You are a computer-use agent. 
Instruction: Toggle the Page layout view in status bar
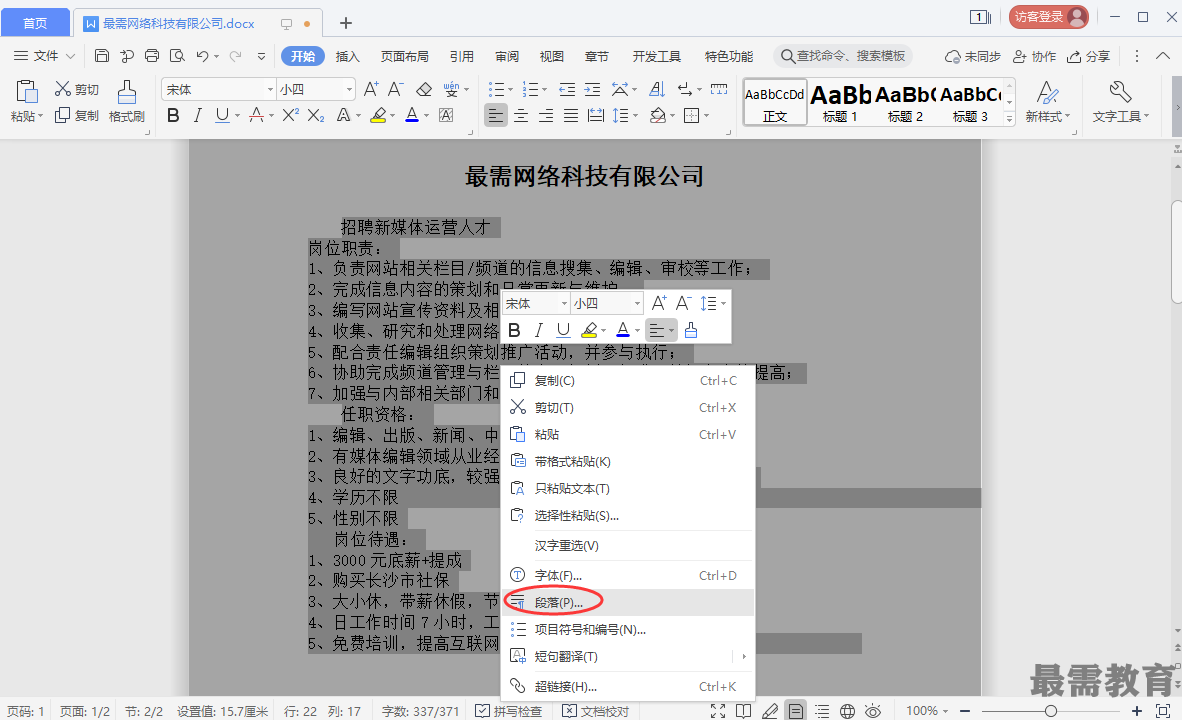[x=795, y=711]
